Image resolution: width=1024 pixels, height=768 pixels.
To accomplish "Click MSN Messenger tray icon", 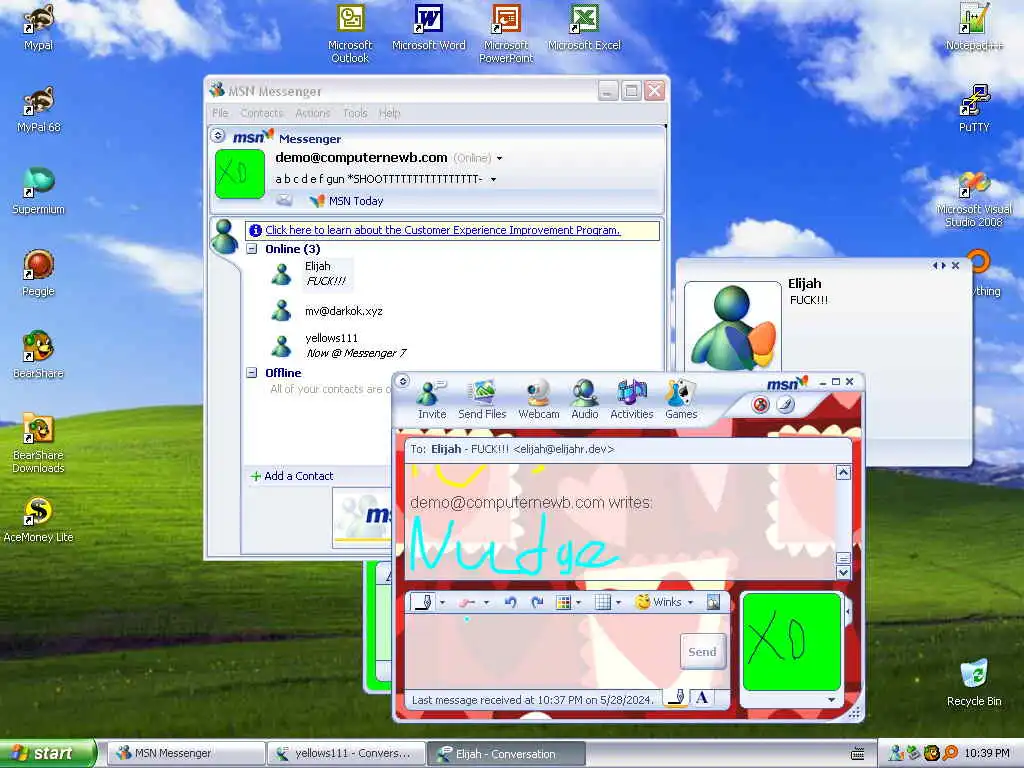I will click(x=897, y=753).
